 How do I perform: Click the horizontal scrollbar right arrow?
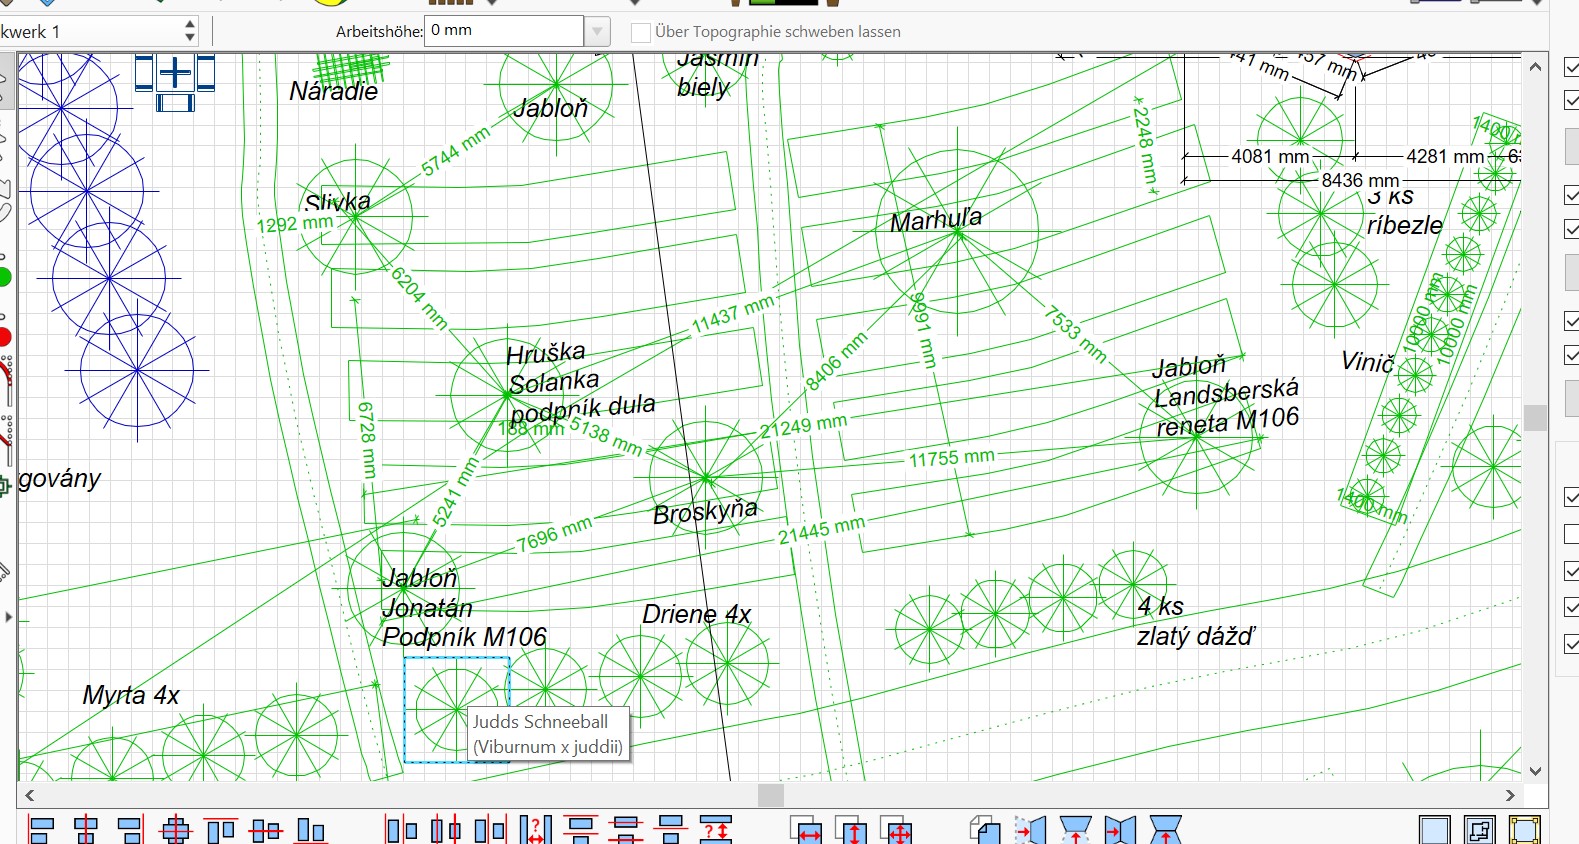[x=1510, y=795]
